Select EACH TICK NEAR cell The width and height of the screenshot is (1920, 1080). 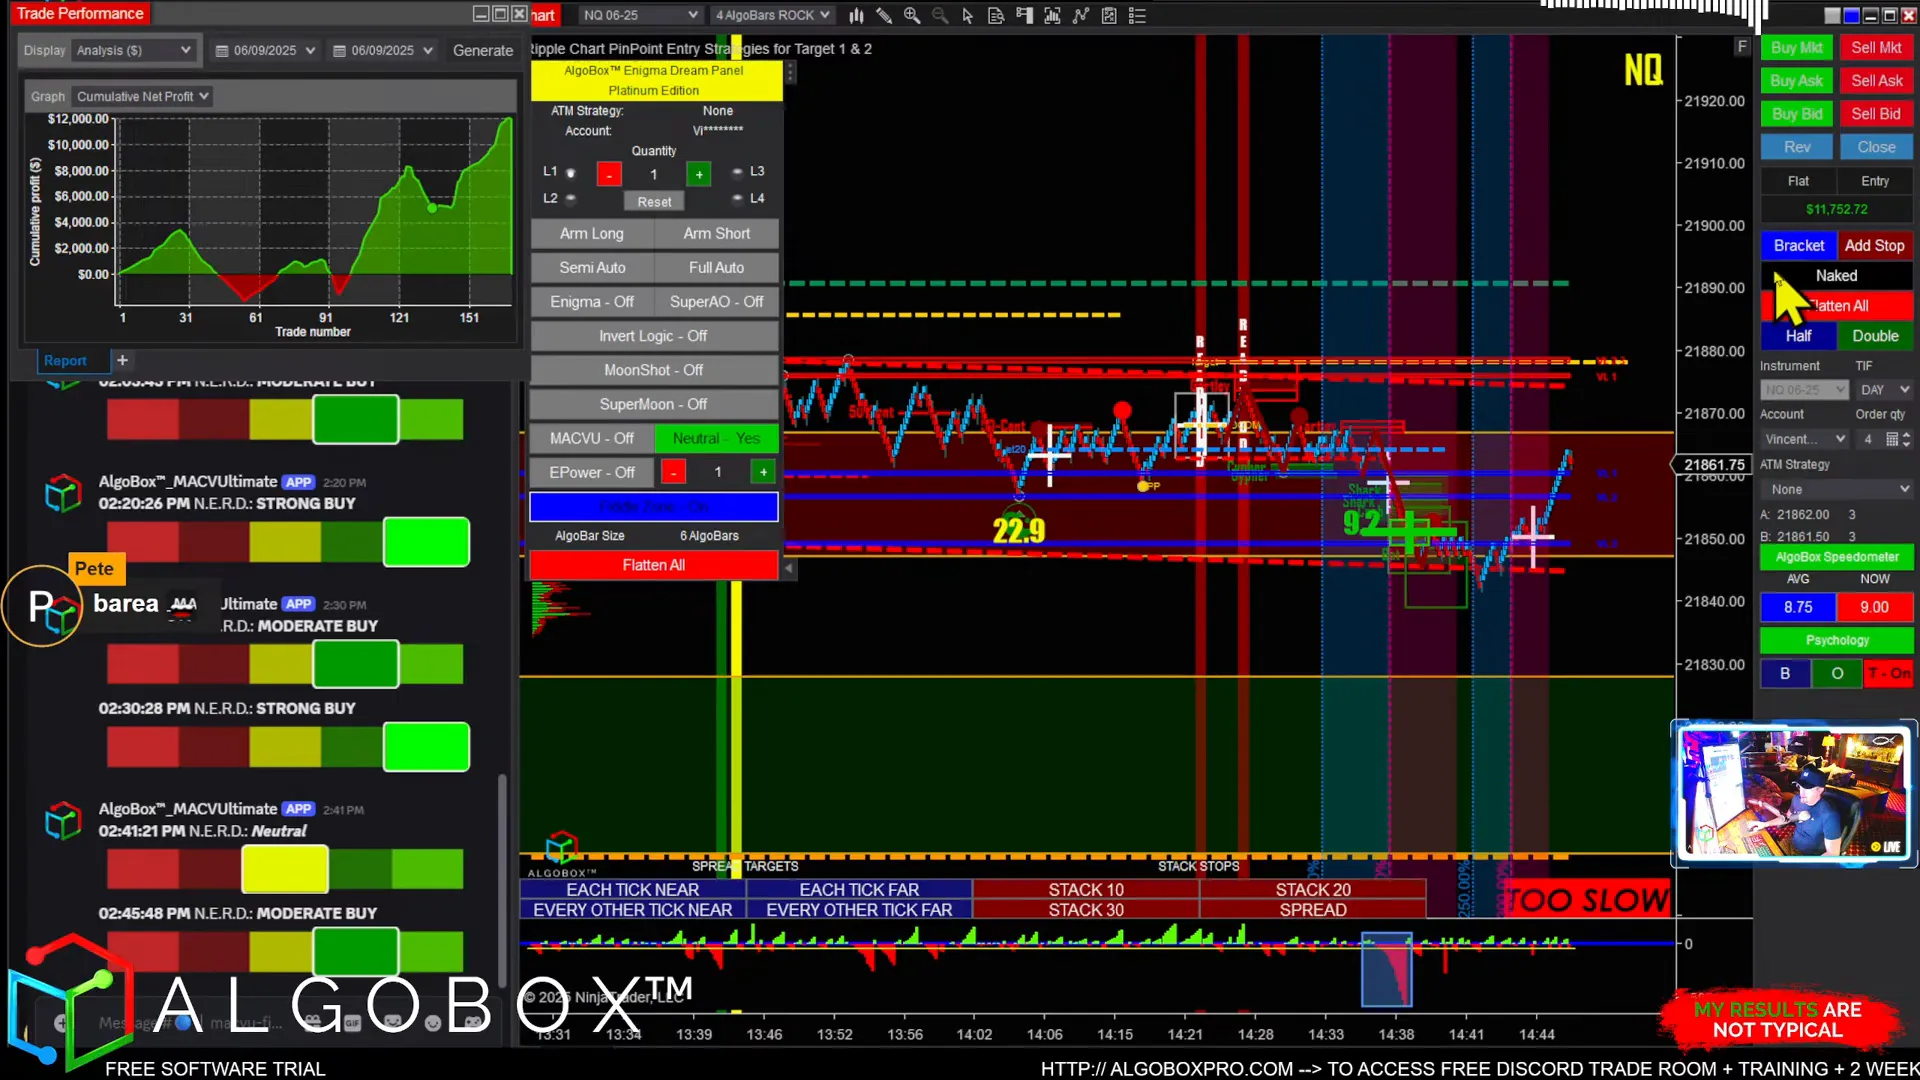[x=633, y=889]
